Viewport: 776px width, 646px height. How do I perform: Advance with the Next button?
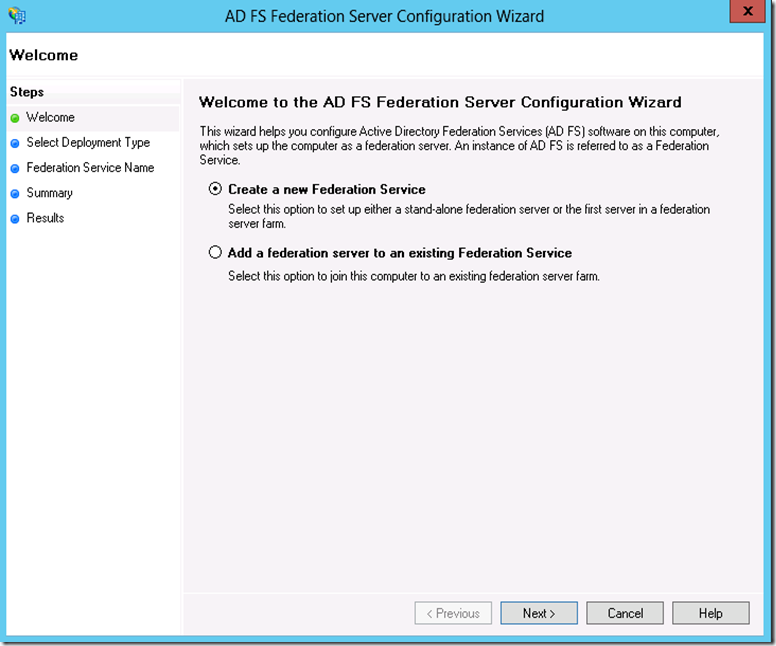539,613
